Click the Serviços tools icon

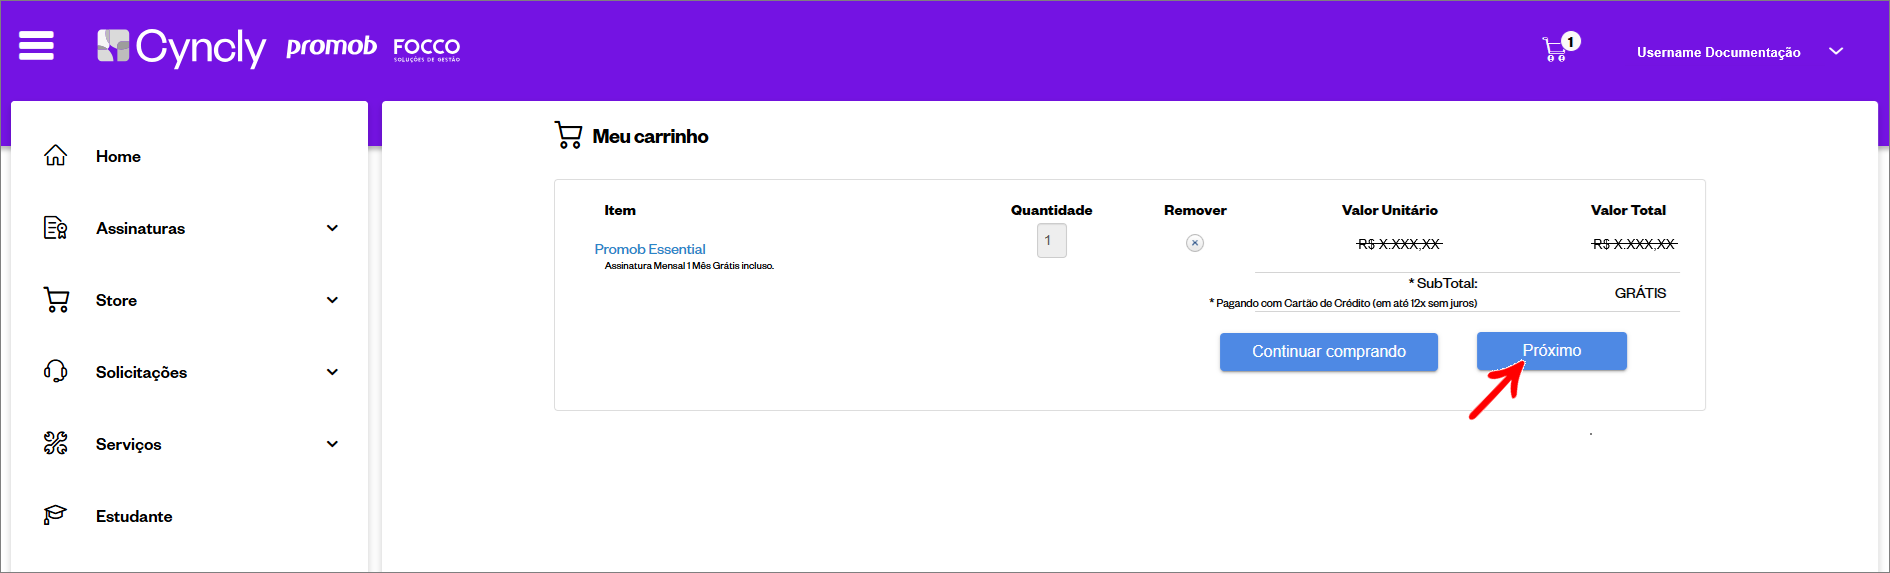pyautogui.click(x=56, y=444)
